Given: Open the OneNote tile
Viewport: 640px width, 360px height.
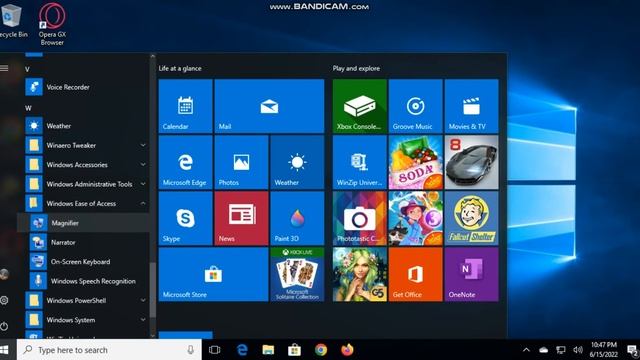Looking at the screenshot, I should coord(471,274).
